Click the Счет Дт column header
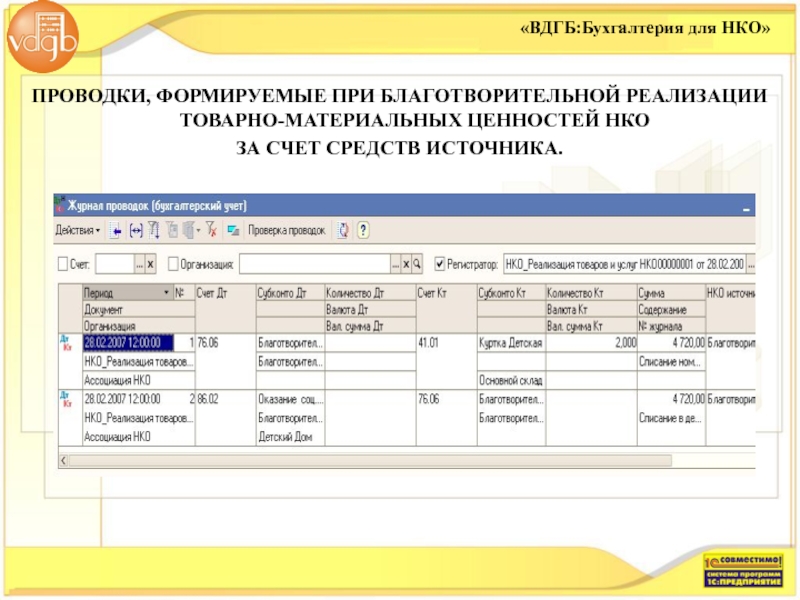This screenshot has height=600, width=800. [226, 309]
